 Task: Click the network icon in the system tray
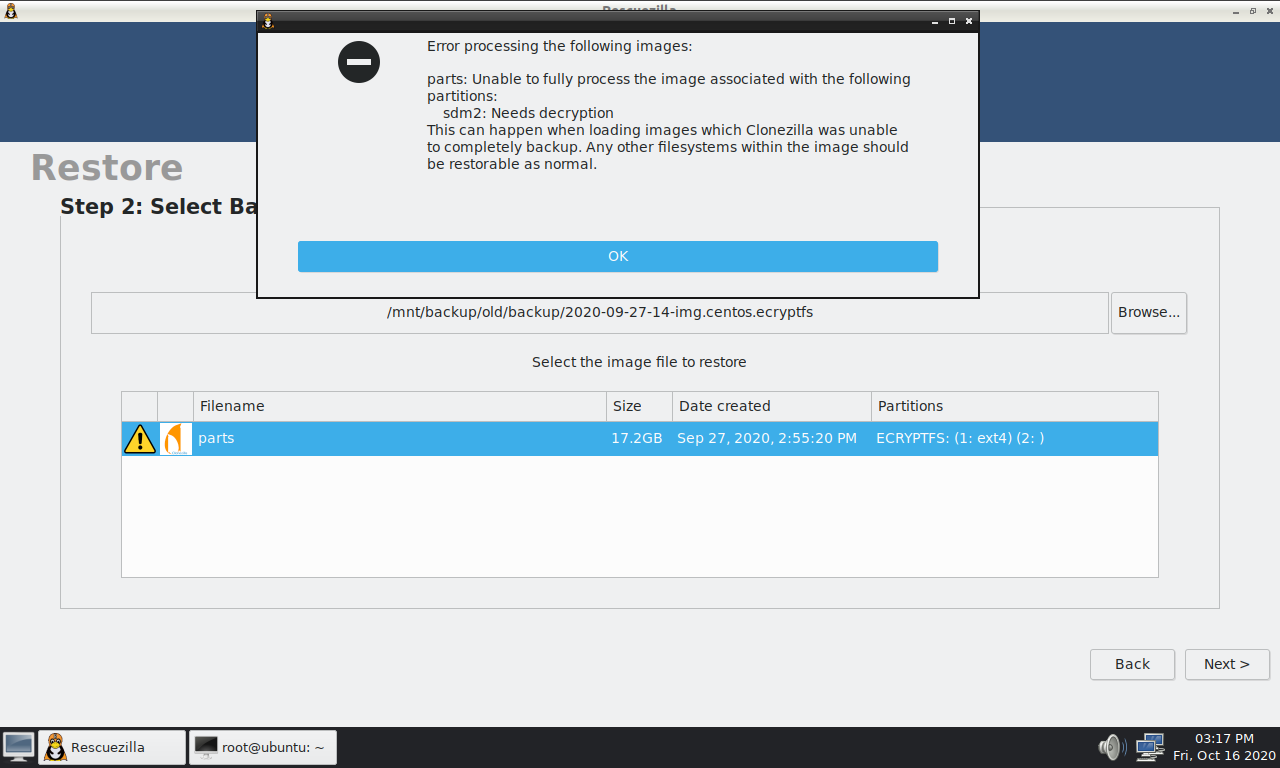point(1150,747)
